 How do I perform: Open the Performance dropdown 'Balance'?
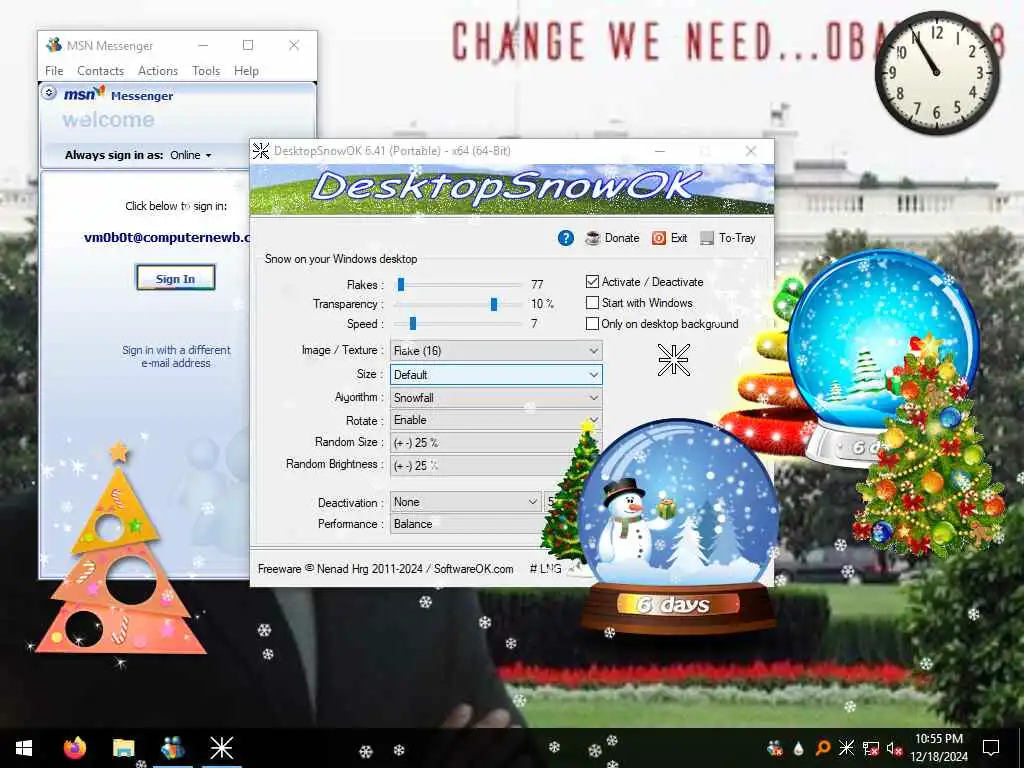[x=468, y=524]
